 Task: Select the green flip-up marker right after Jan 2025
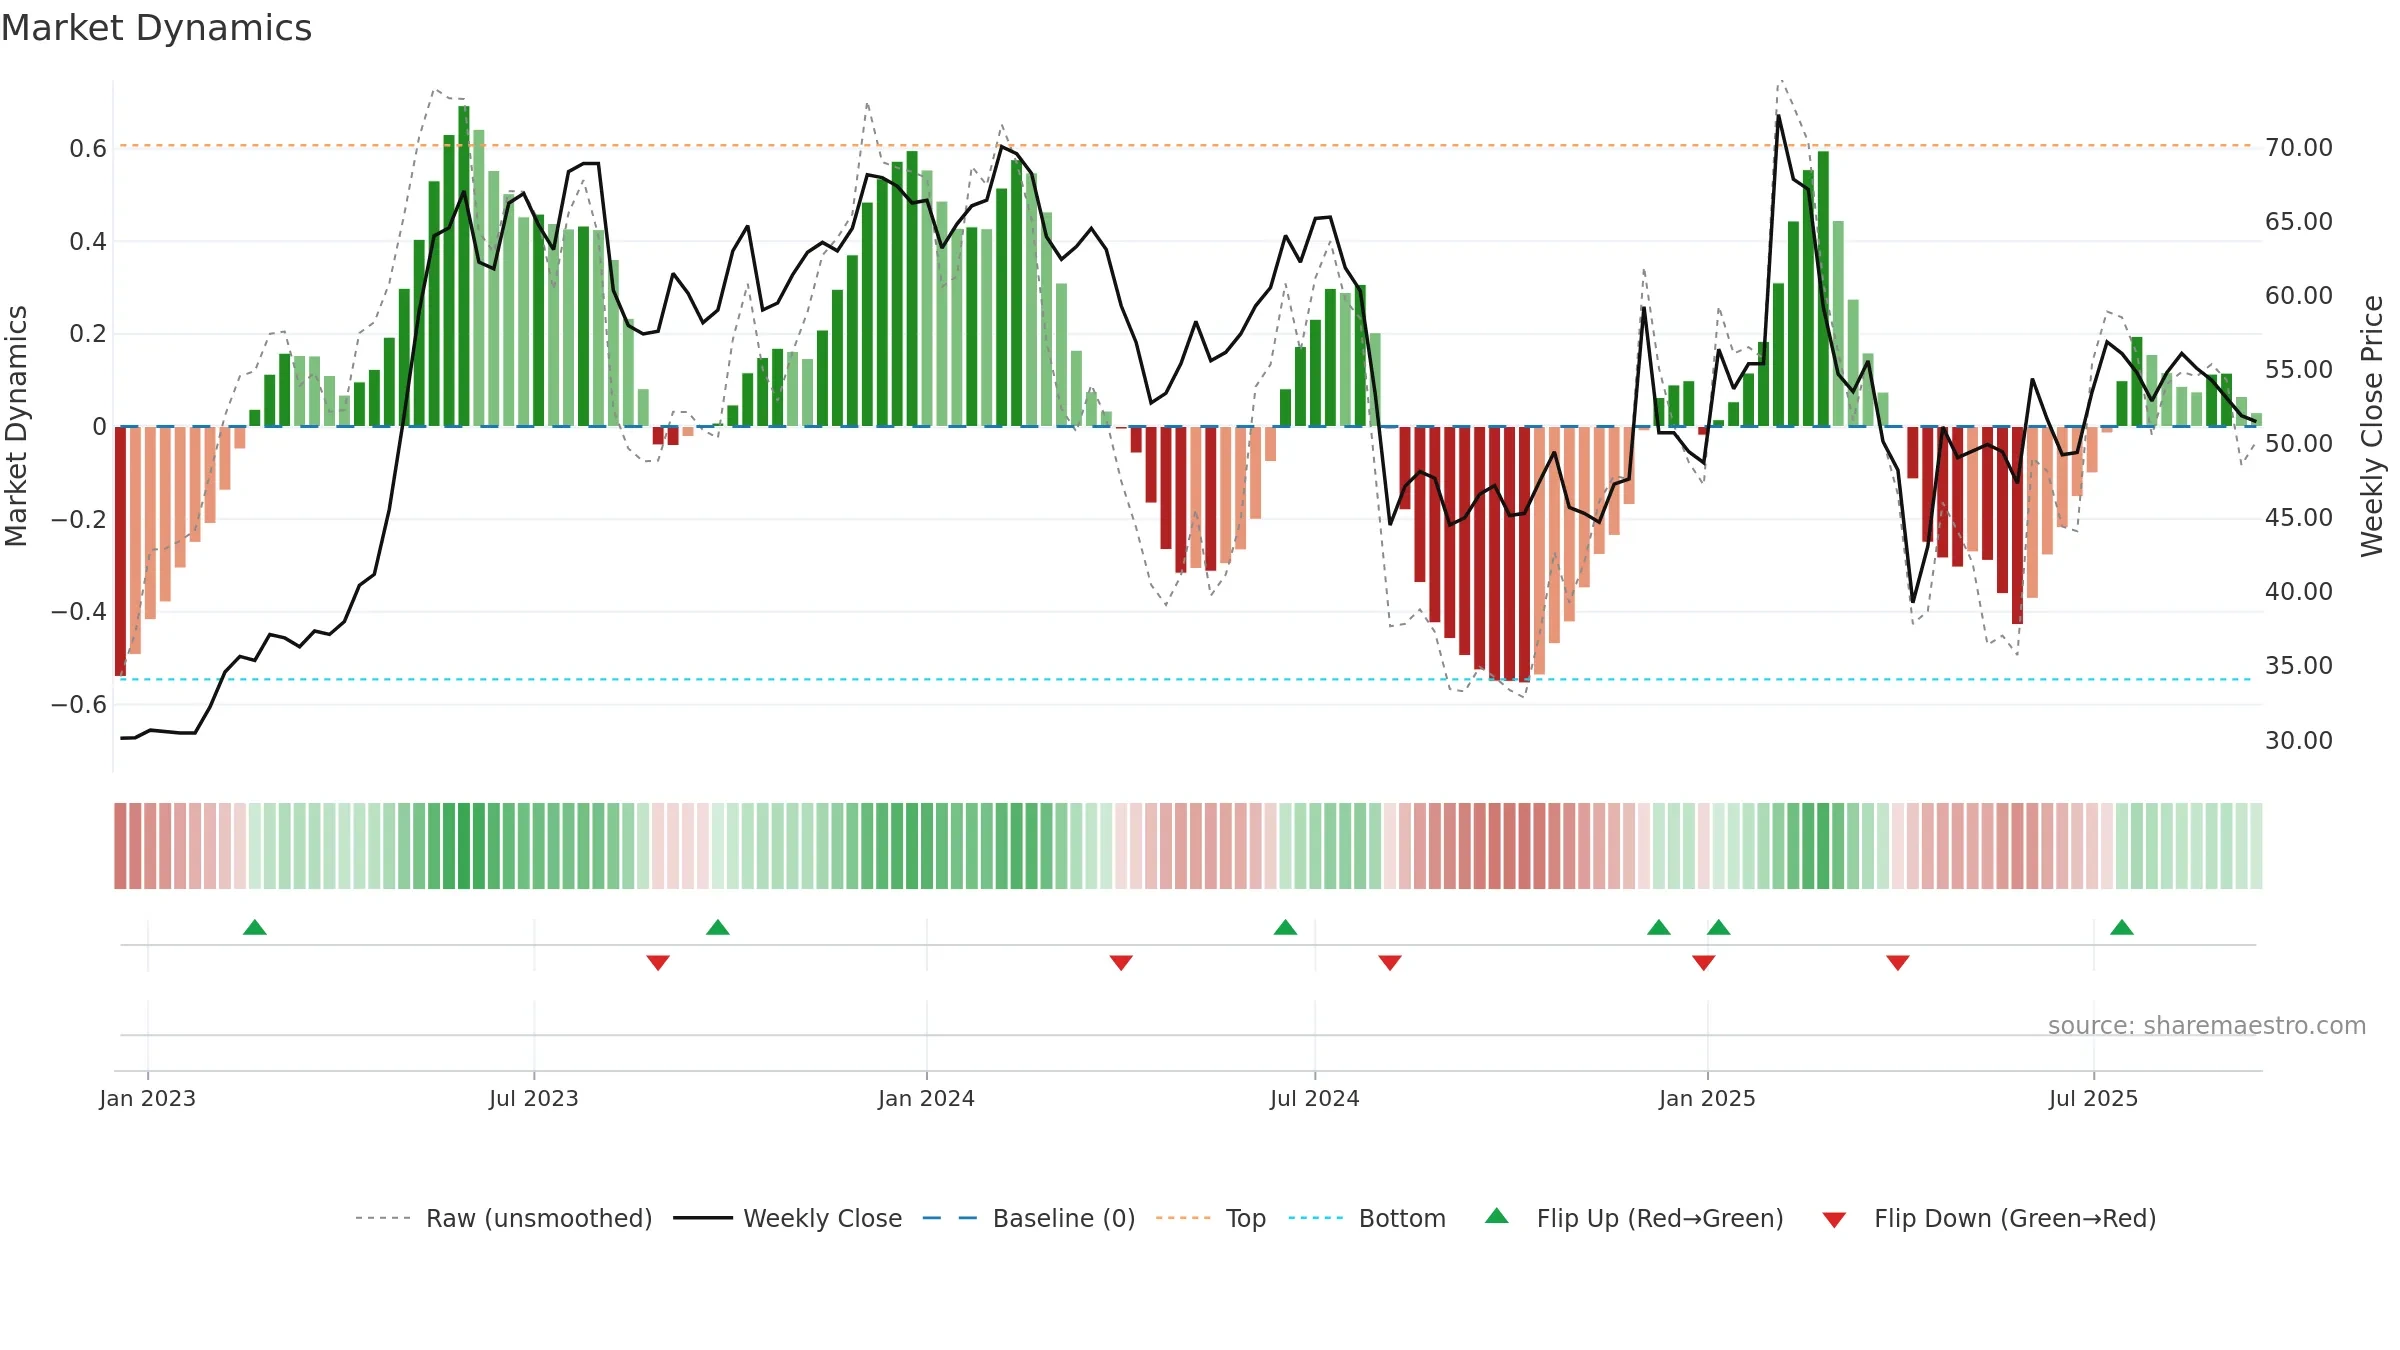click(x=1719, y=927)
